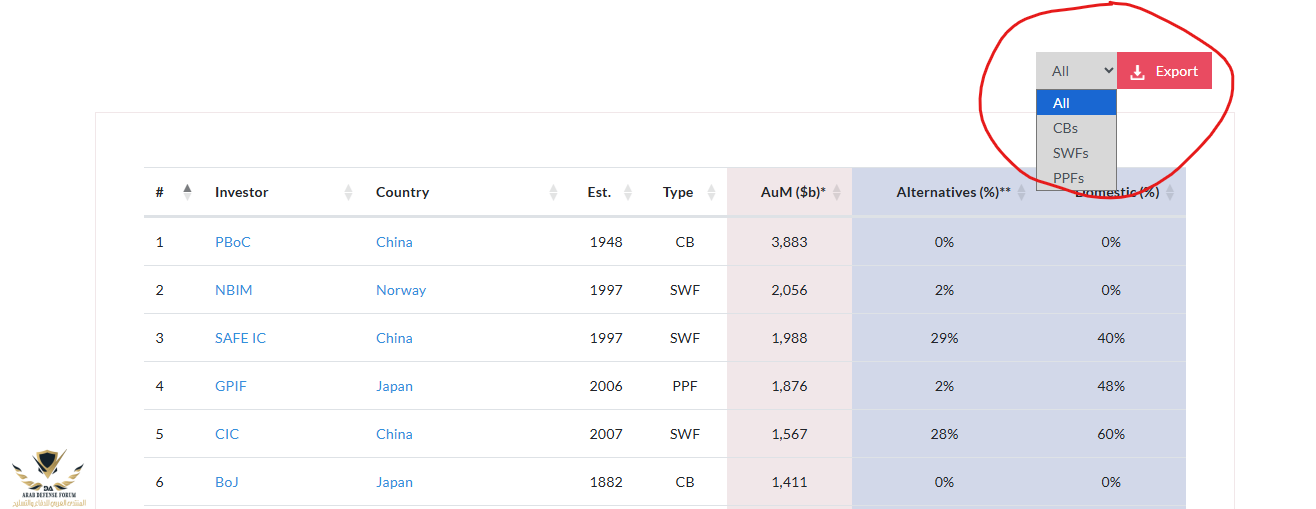This screenshot has width=1316, height=509.
Task: Sort table by Investor column arrows
Action: tap(348, 192)
